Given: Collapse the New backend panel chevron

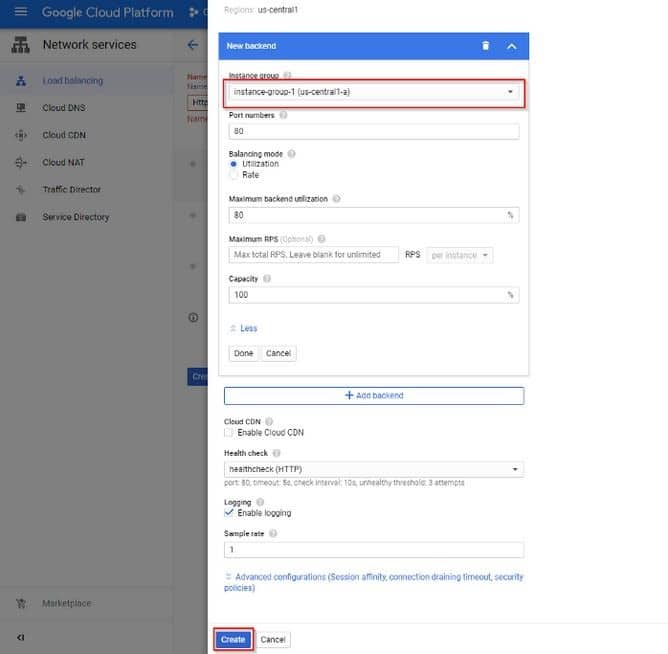Looking at the screenshot, I should 512,46.
